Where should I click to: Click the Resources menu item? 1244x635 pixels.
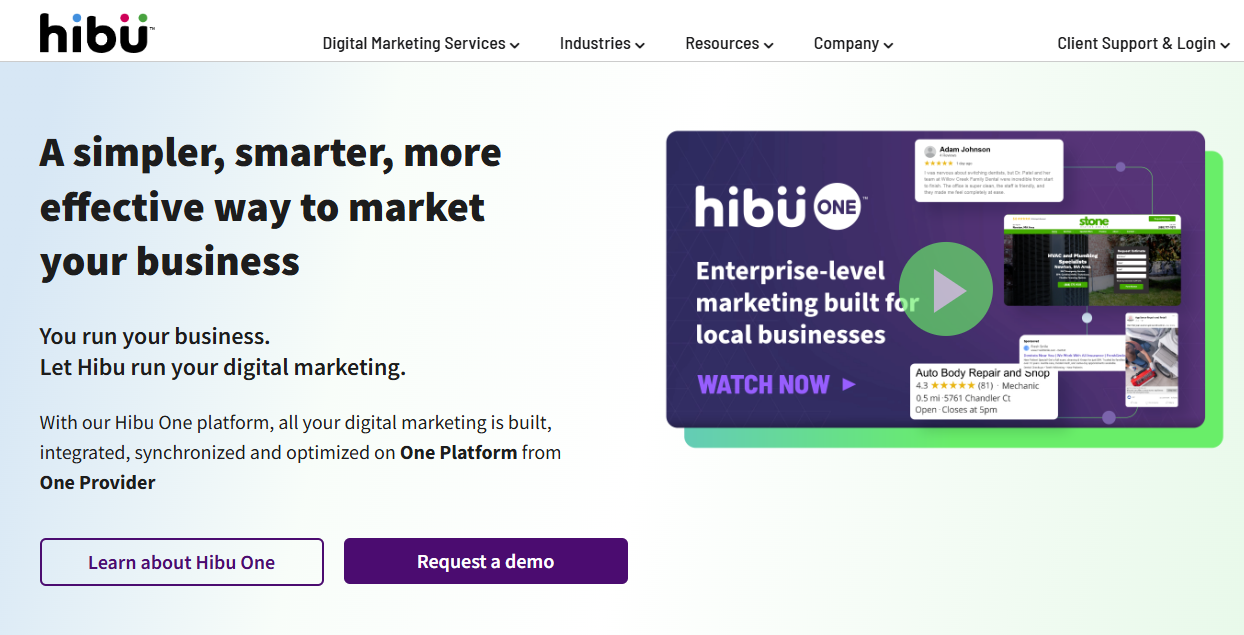tap(722, 43)
